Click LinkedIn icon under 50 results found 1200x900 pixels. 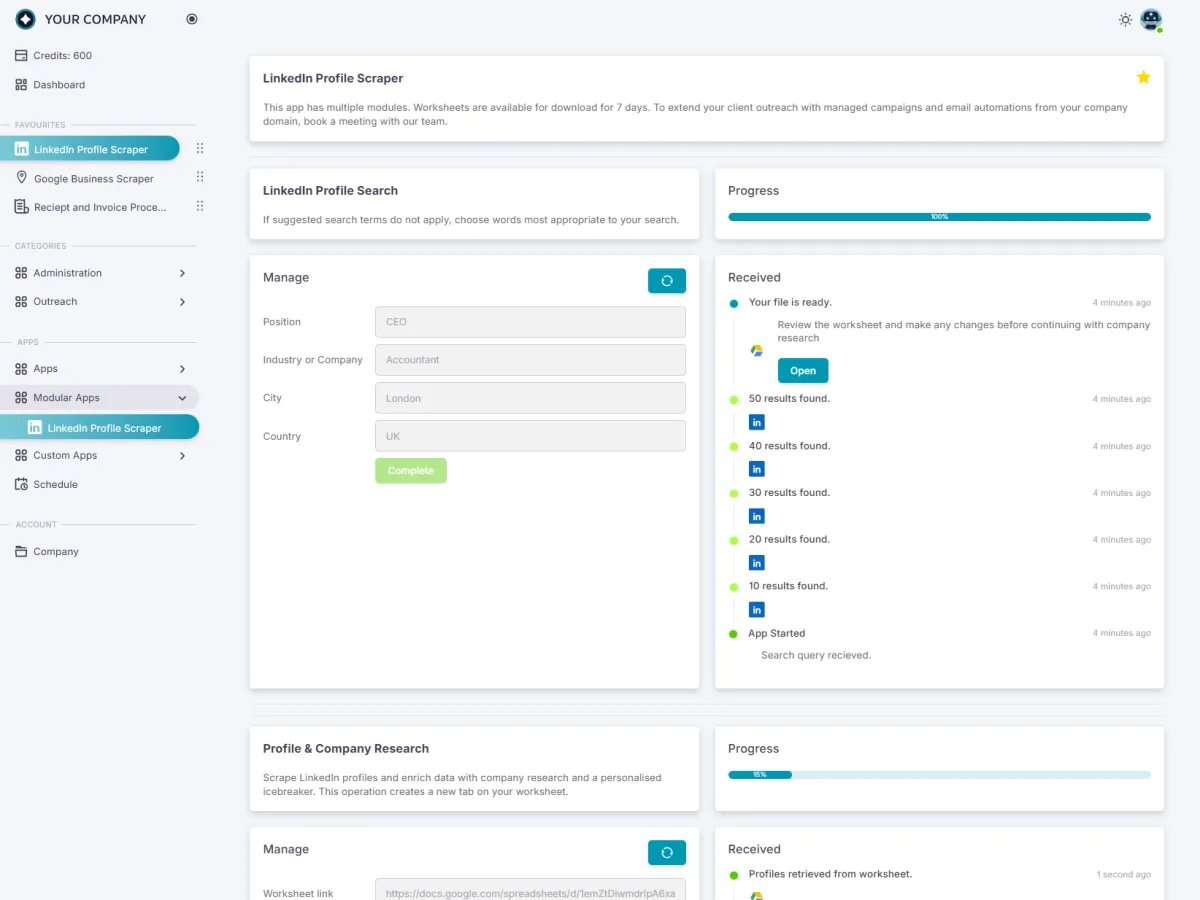[757, 422]
